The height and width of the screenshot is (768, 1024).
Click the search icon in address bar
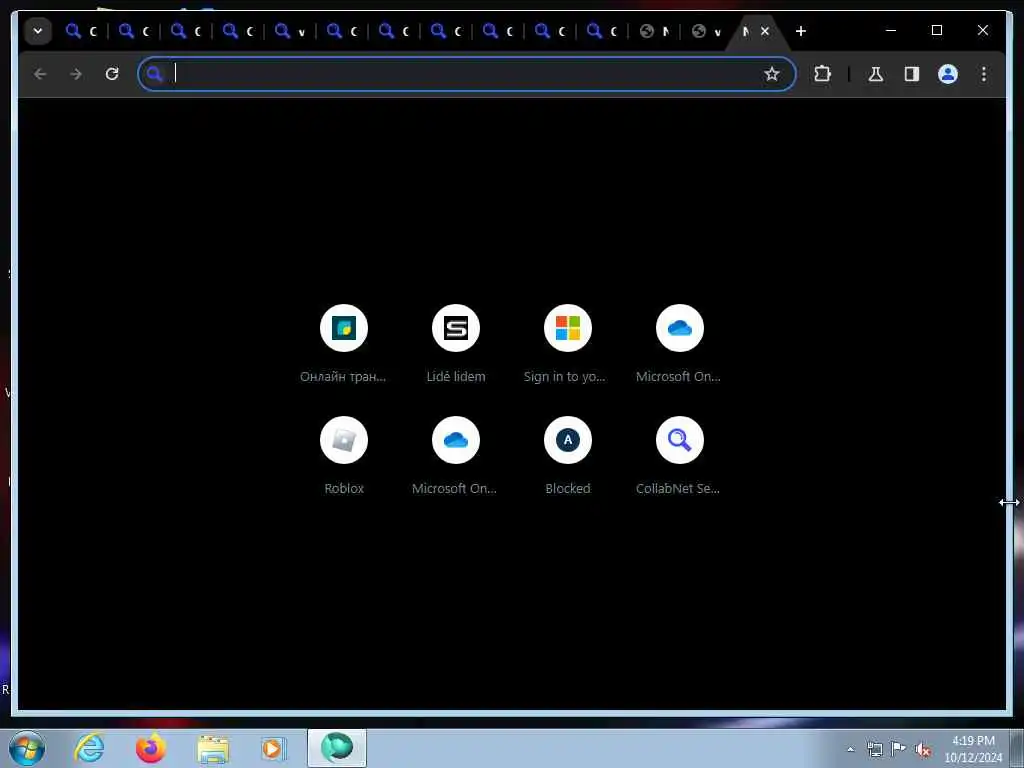(x=154, y=74)
